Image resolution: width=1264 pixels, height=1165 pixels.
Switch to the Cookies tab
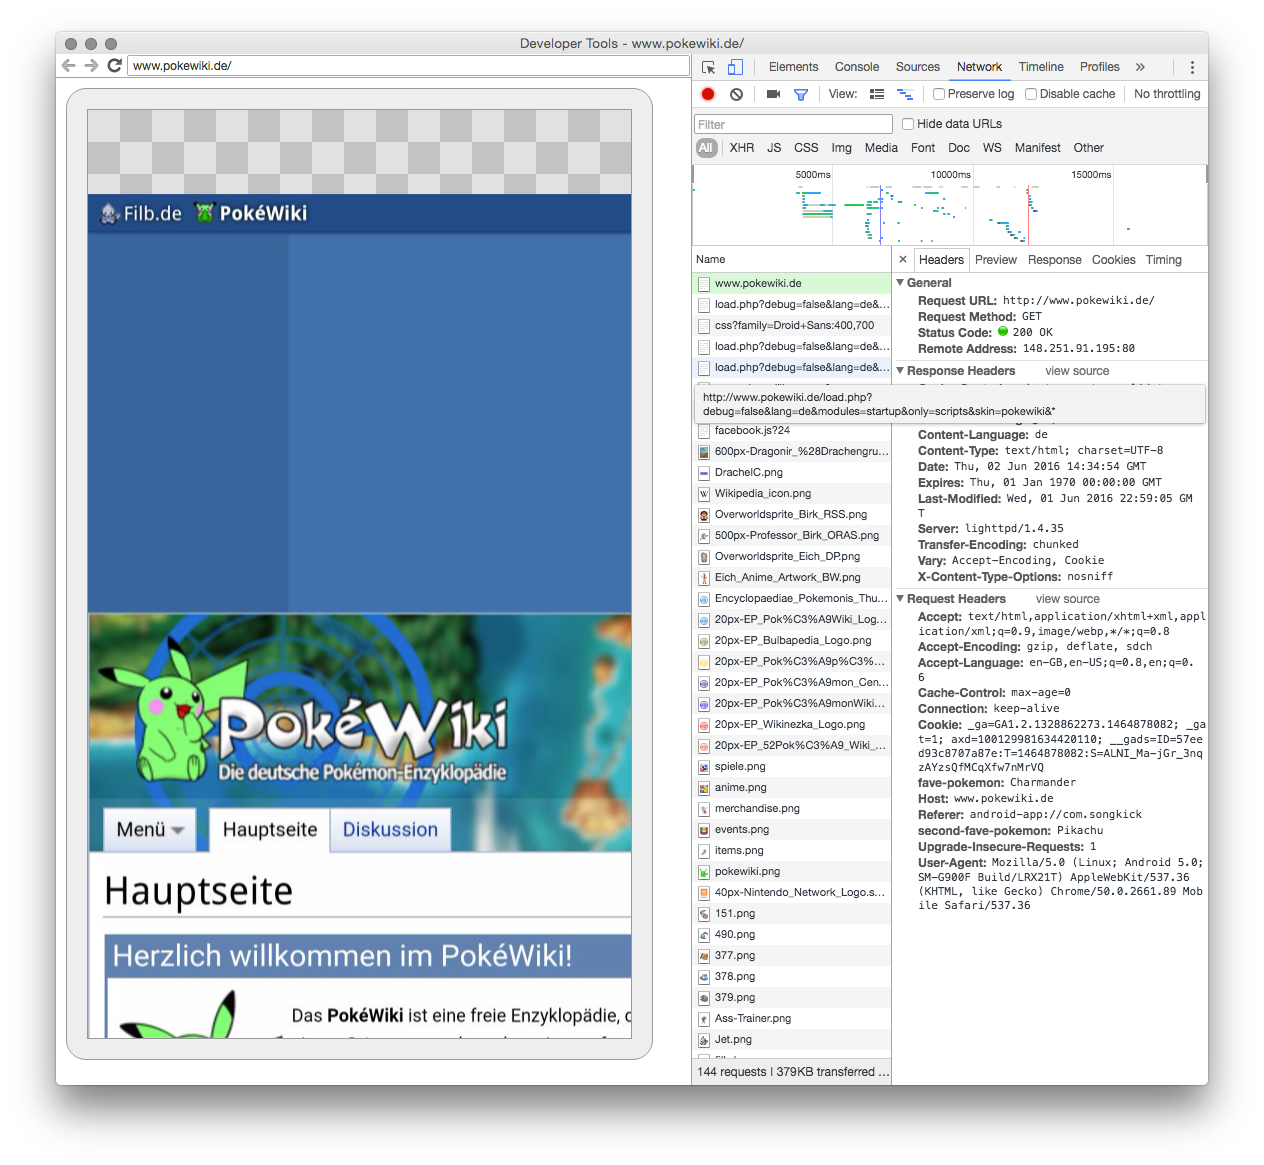[x=1114, y=260]
